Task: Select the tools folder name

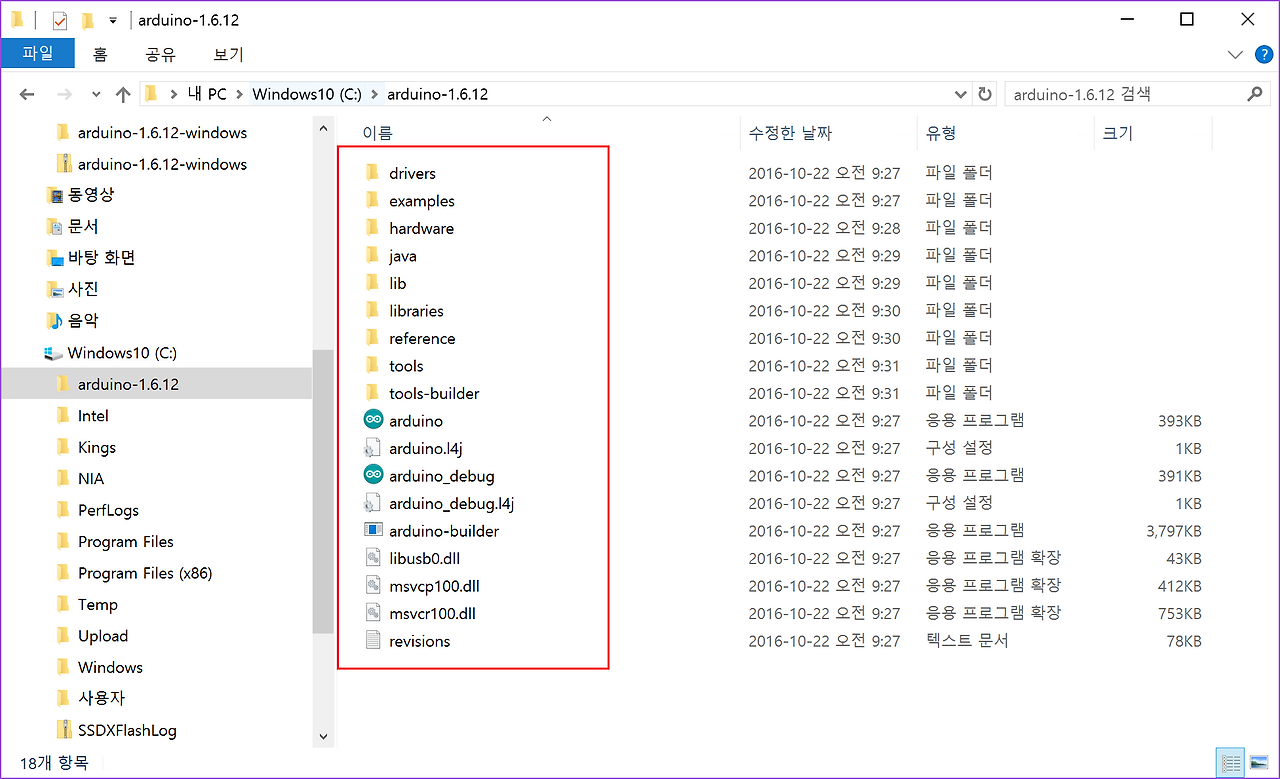Action: (406, 366)
